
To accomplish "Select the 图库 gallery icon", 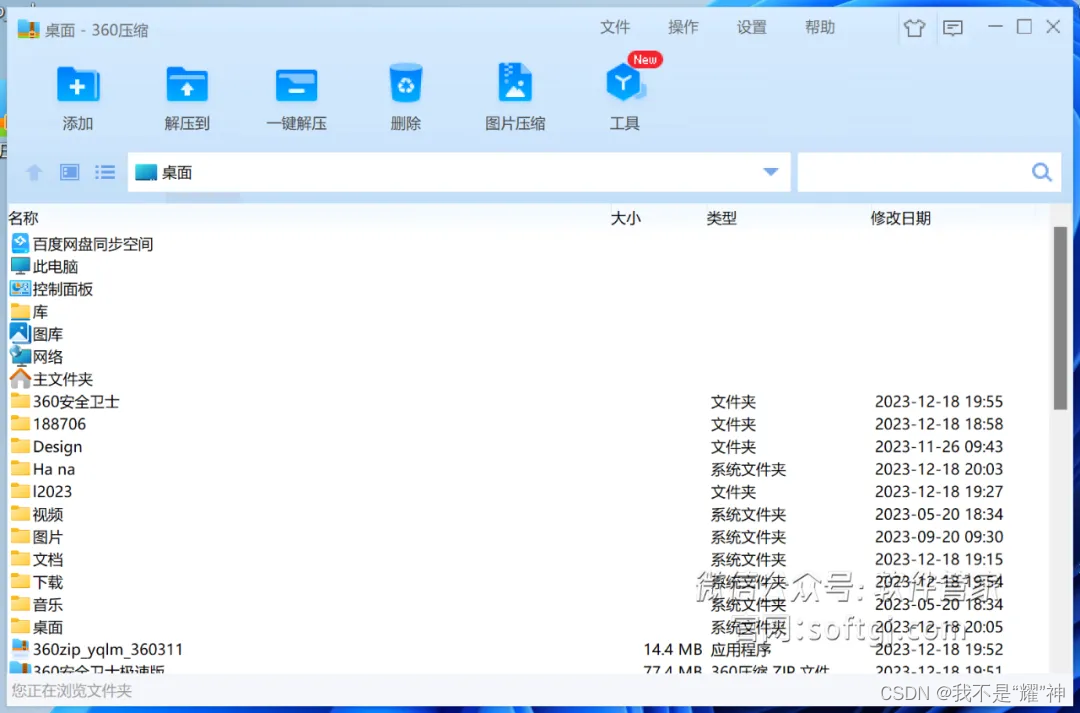I will point(21,333).
